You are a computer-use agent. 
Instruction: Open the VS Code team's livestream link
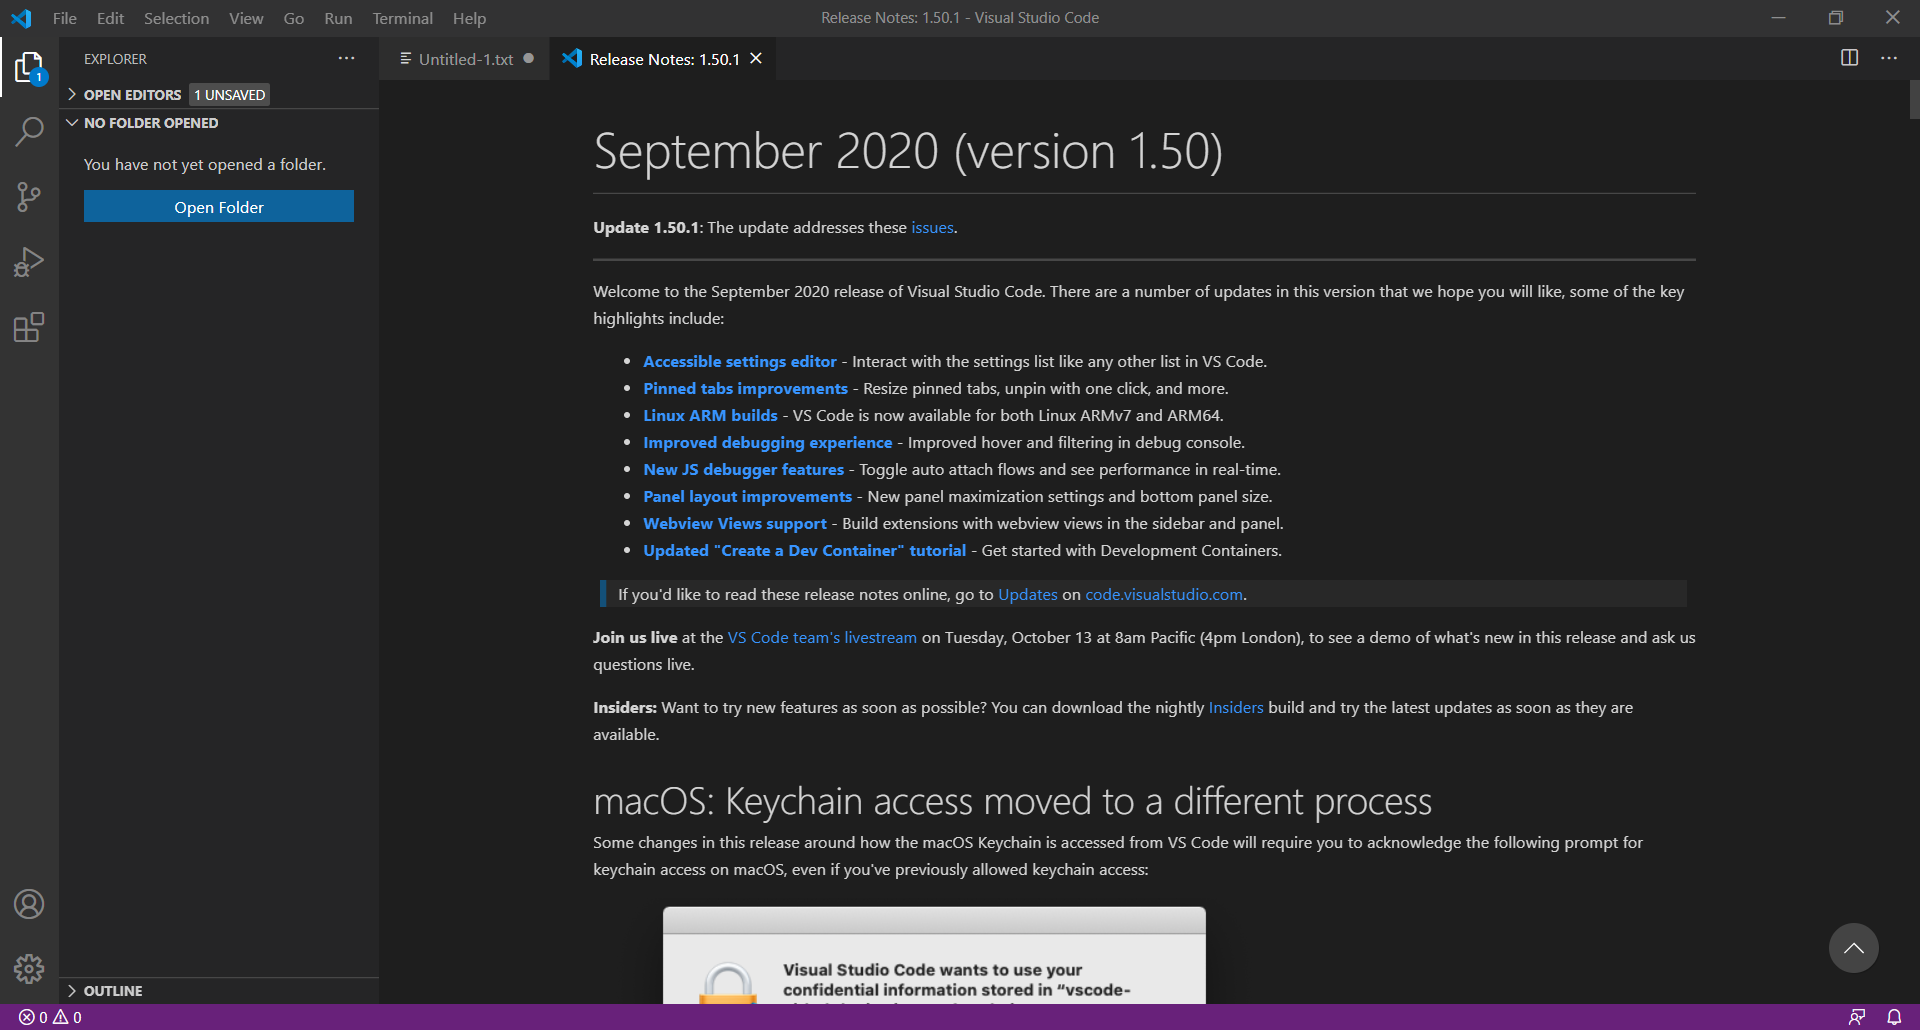pyautogui.click(x=822, y=638)
